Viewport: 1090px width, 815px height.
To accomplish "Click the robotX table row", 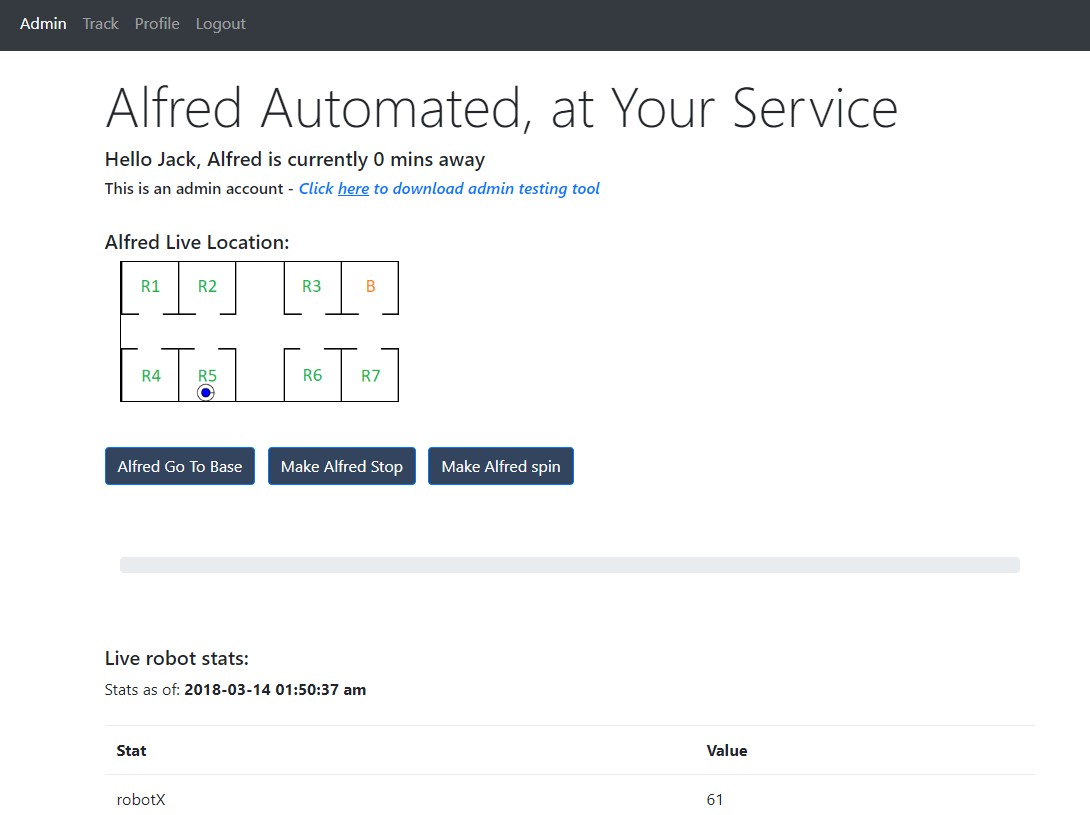I will [569, 799].
